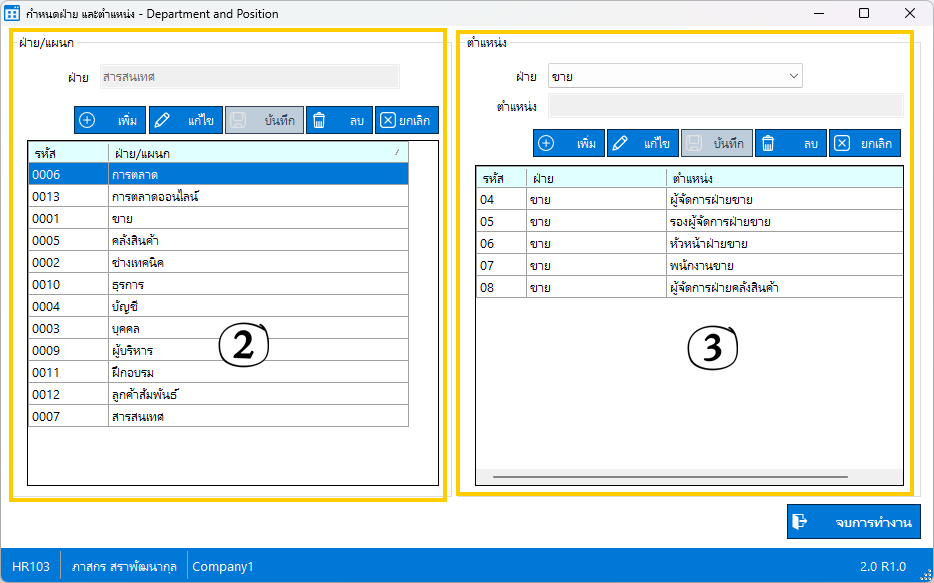Select position row 04 ผู้จัดการฝ่ายขาย
Viewport: 934px width, 583px height.
click(688, 199)
